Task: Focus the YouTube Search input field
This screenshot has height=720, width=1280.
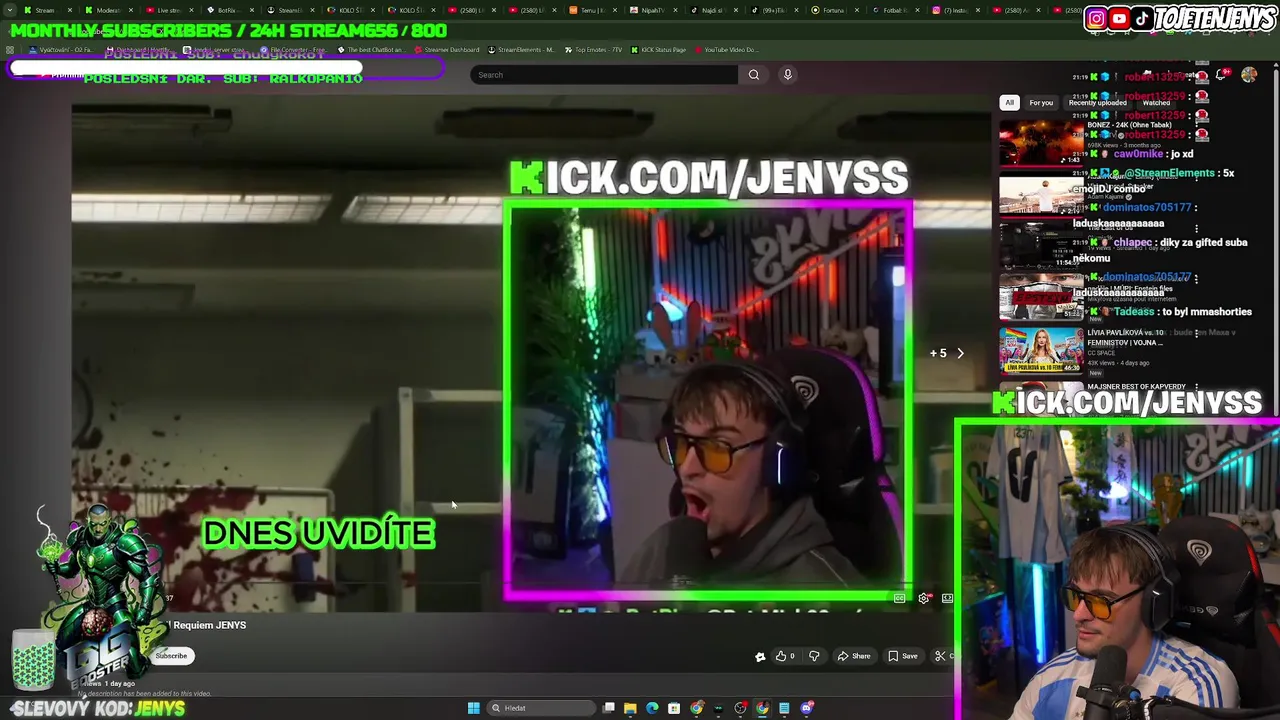Action: [604, 74]
